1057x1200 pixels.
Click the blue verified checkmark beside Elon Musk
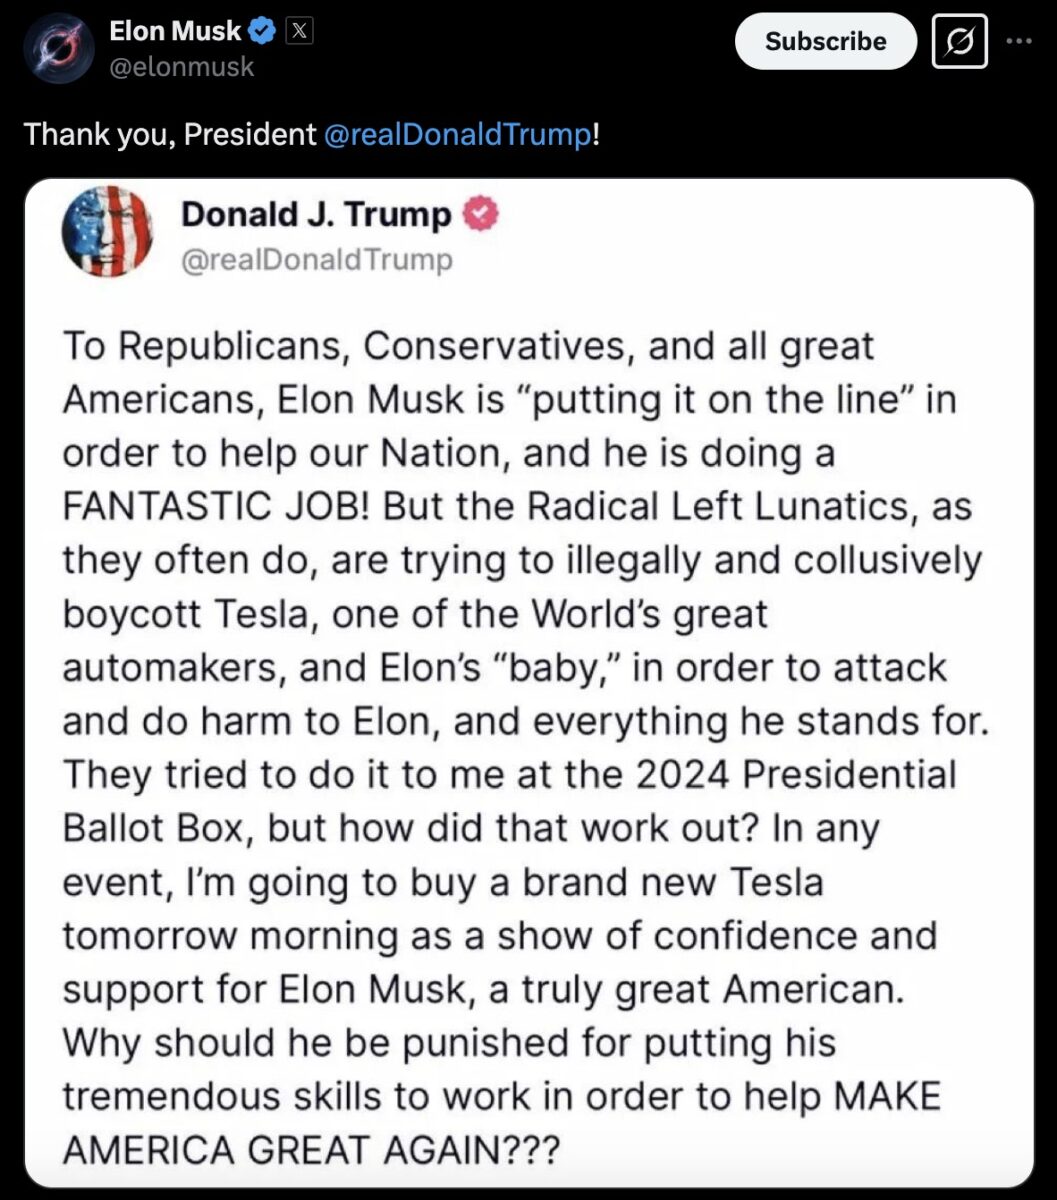point(262,32)
